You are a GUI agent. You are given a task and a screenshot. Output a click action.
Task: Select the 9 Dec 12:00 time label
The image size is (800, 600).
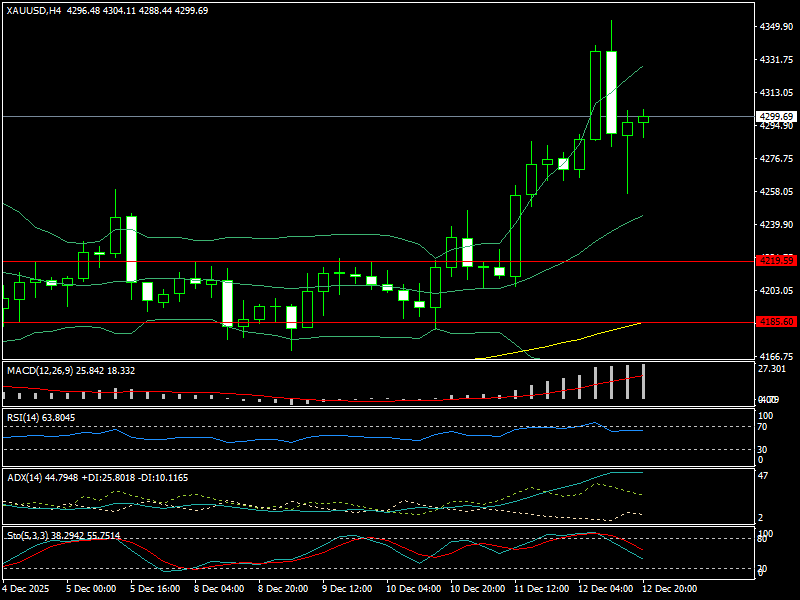coord(347,589)
